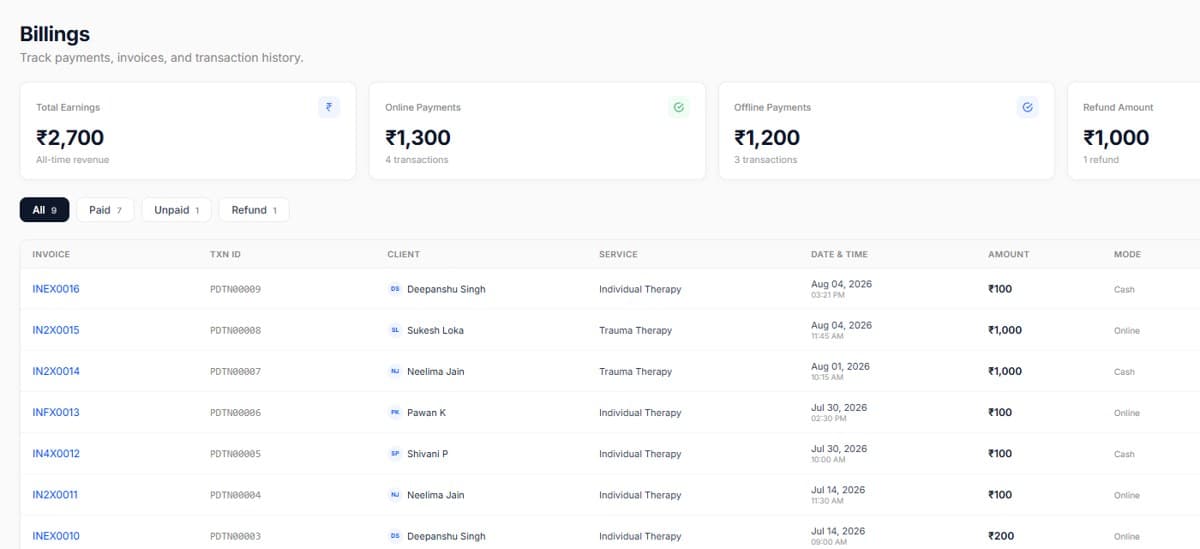
Task: Click the AMOUNT column header
Action: (1008, 254)
